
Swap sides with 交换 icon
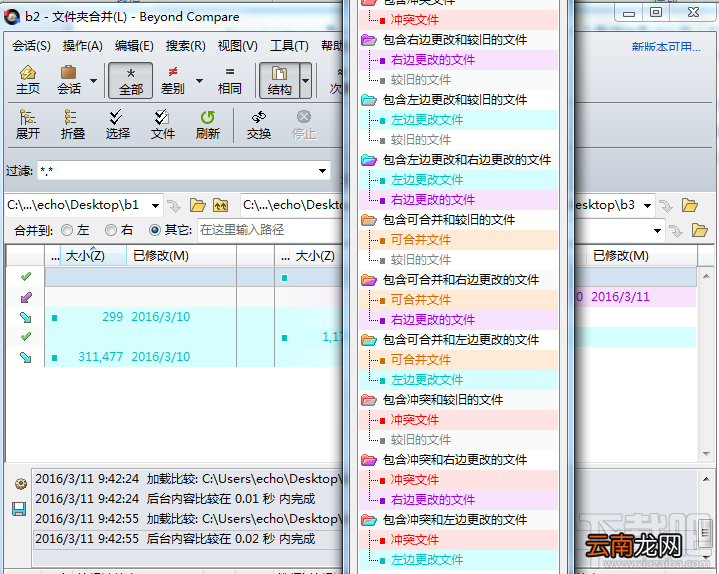tap(259, 125)
